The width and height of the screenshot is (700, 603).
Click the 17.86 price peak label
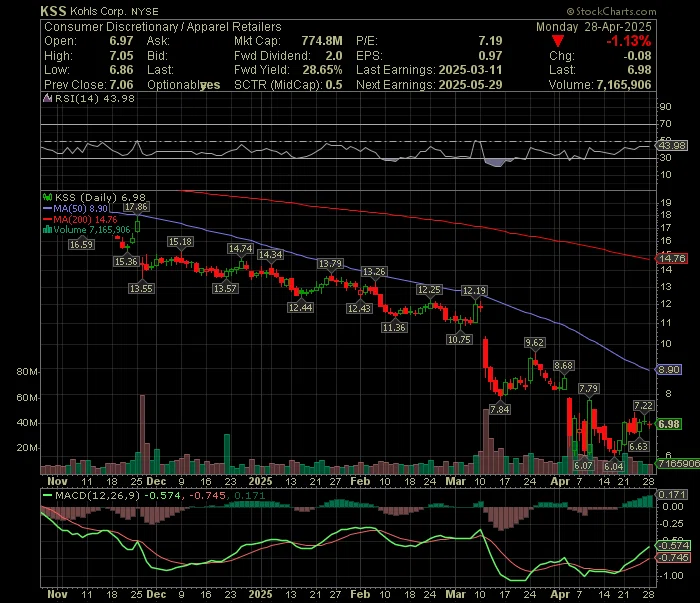tap(136, 207)
